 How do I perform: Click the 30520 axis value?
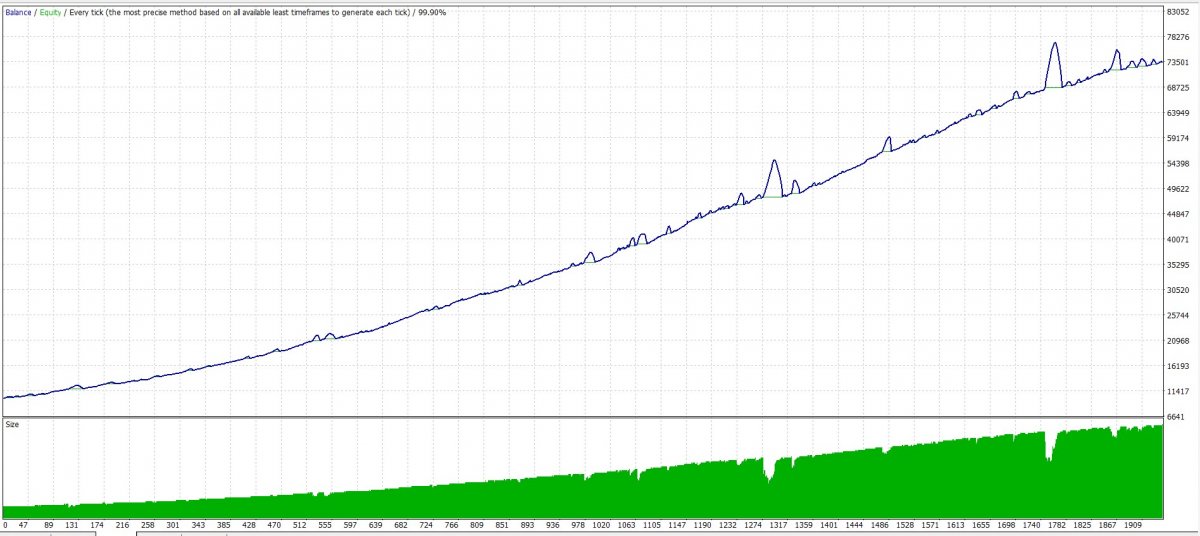point(1176,290)
